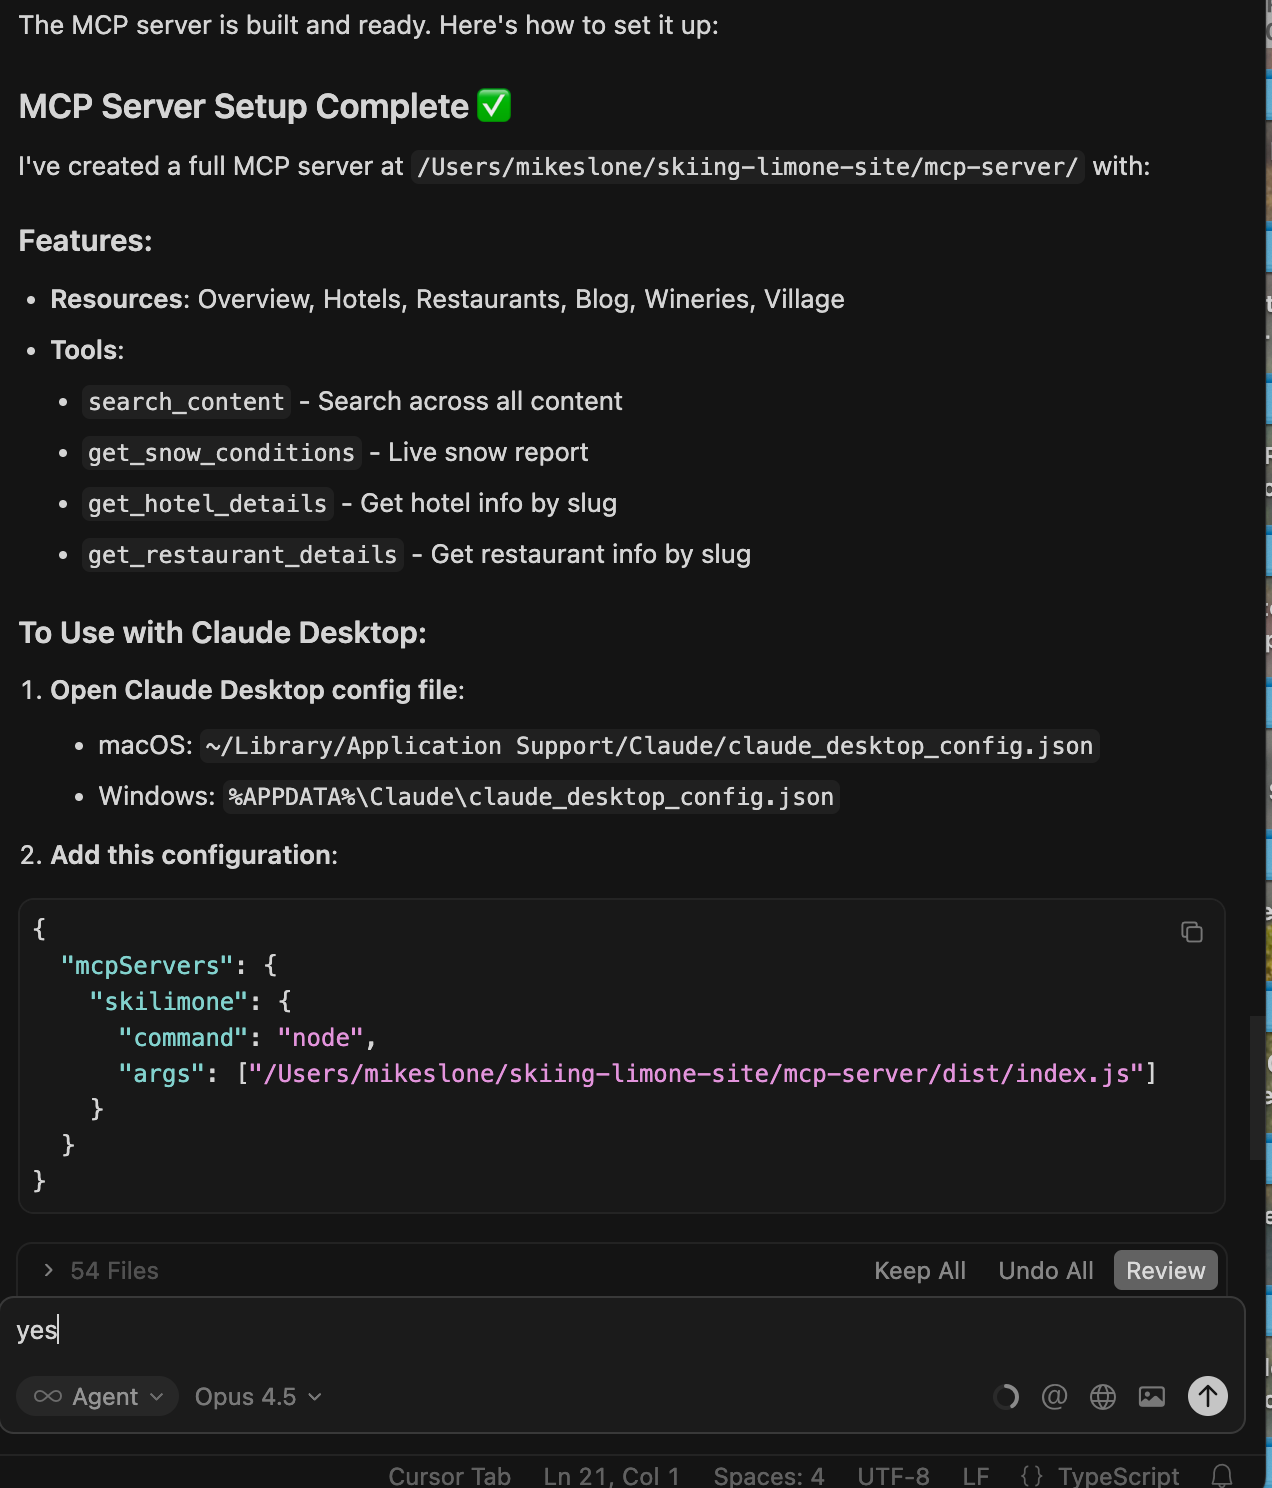Click the get_snow_conditions code label
This screenshot has height=1488, width=1272.
[221, 453]
